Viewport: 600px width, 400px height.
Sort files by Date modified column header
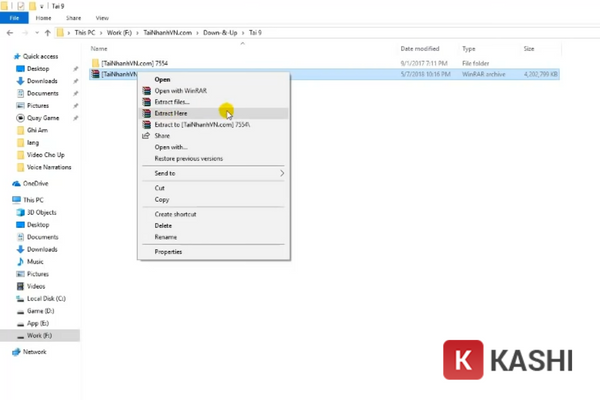[x=420, y=48]
